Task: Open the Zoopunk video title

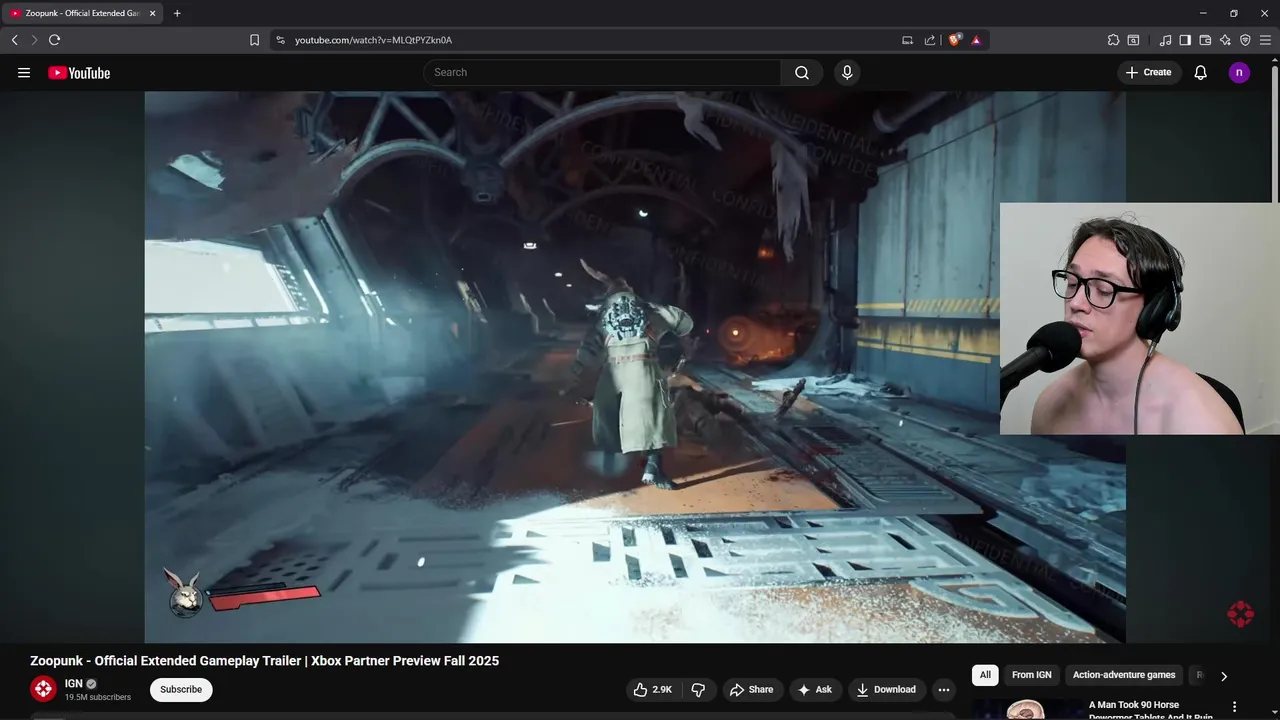Action: tap(264, 660)
